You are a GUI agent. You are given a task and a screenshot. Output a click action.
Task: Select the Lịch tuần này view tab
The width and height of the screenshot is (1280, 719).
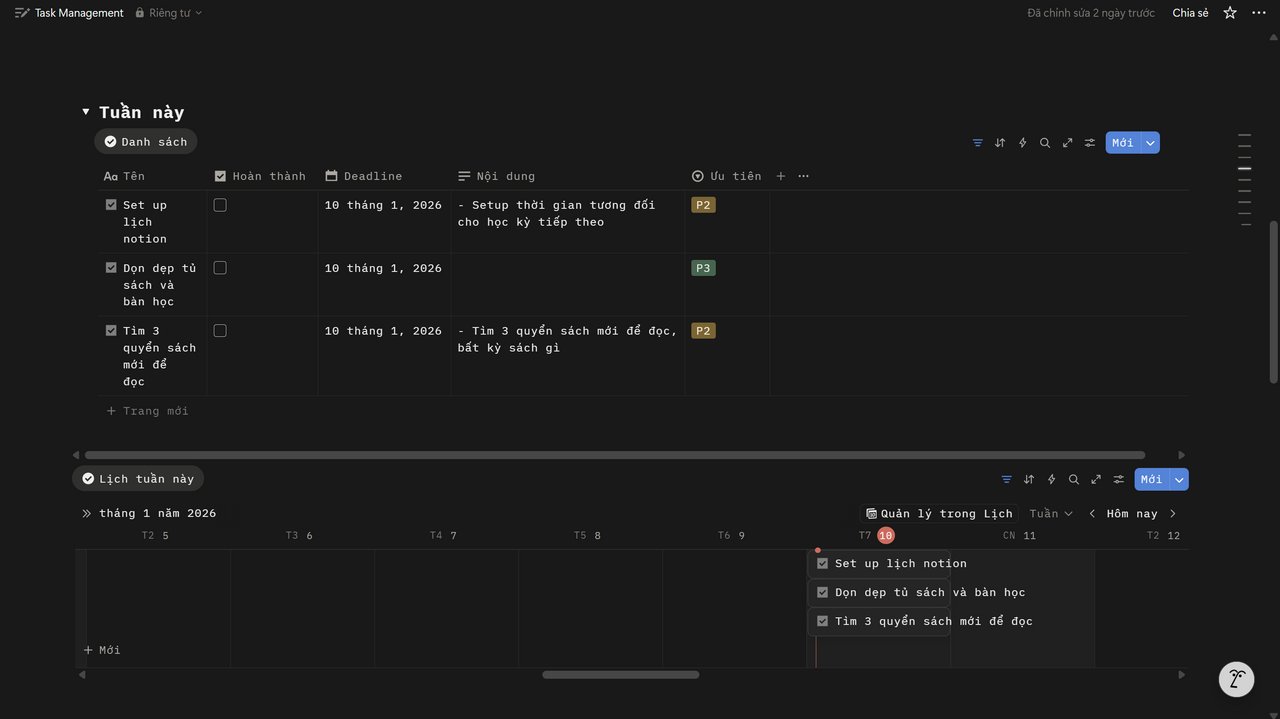[138, 479]
